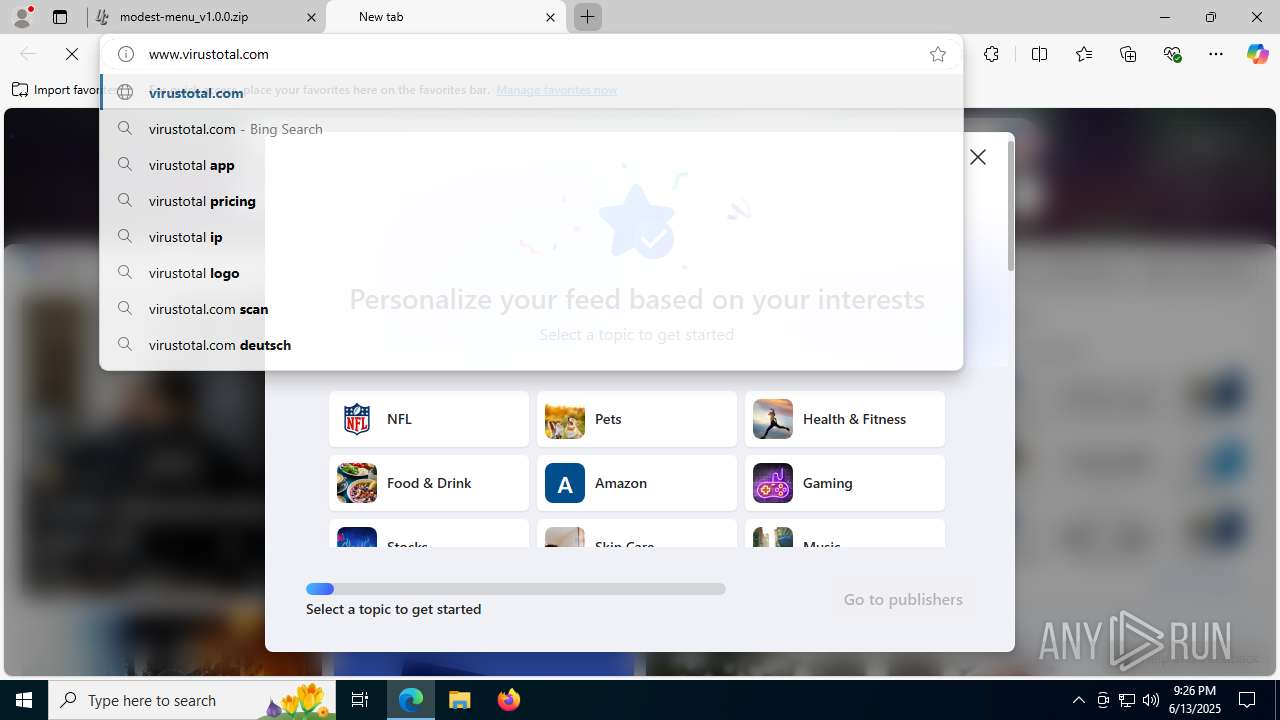1280x720 pixels.
Task: Select the virustotal logo suggestion
Action: (x=532, y=273)
